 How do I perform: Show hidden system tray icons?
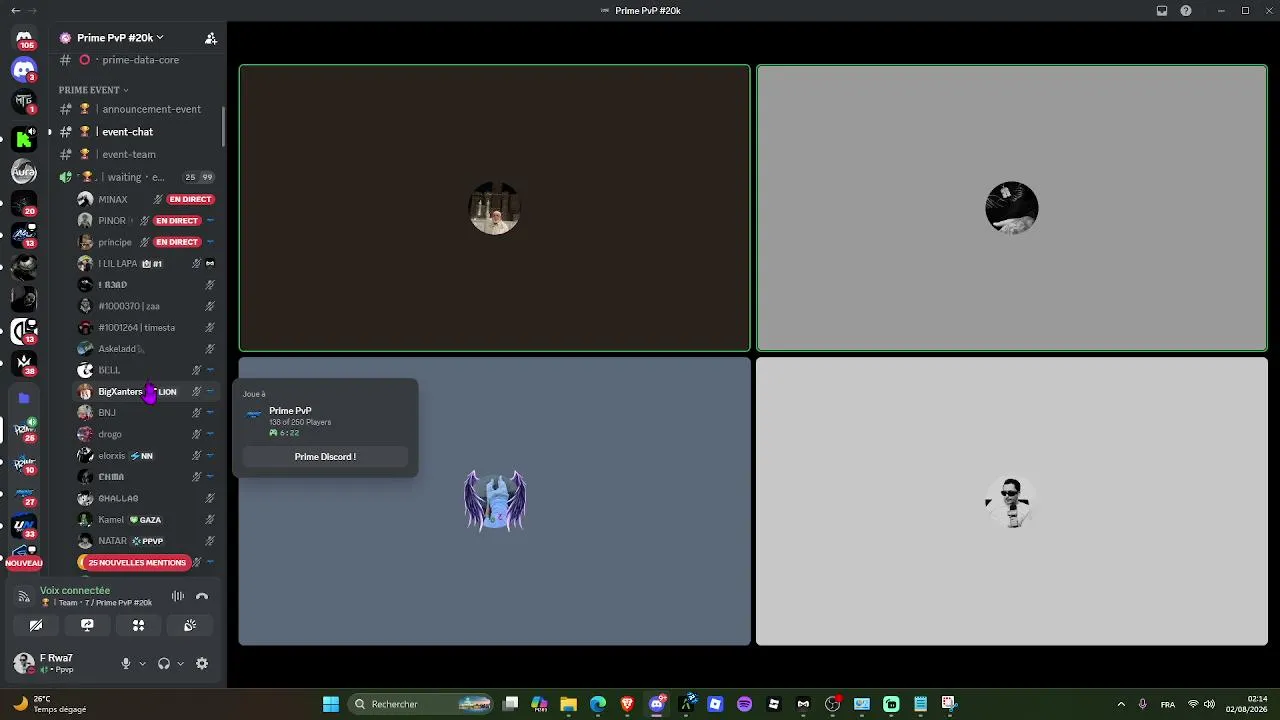coord(1121,704)
